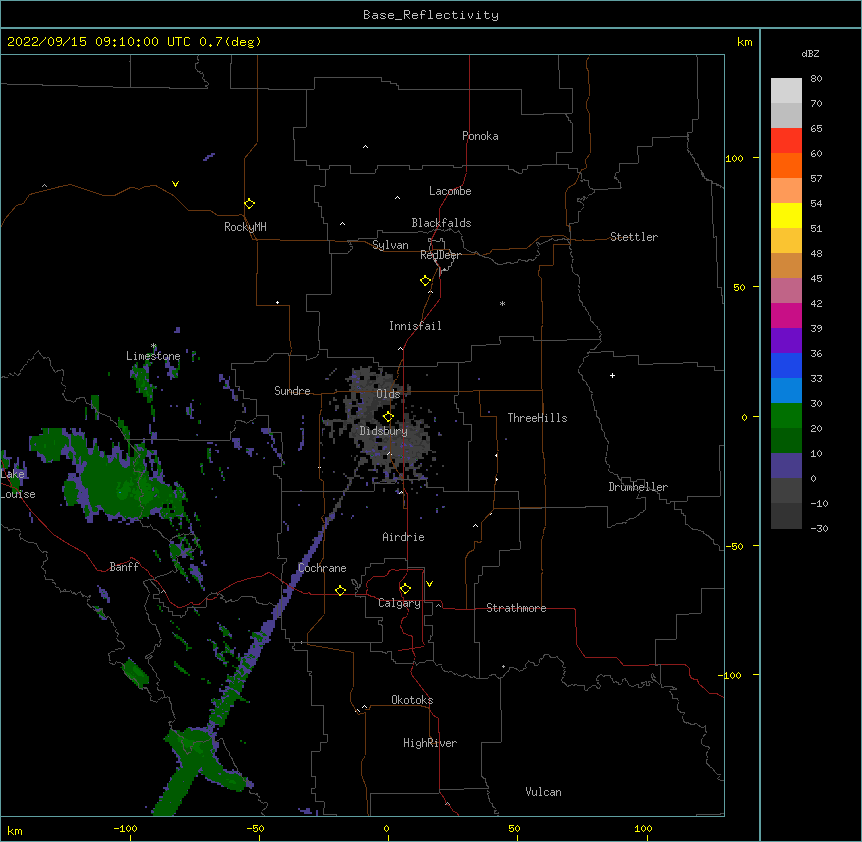Pick the light green 20-30 dBZ swatch
862x842 pixels.
tap(786, 416)
